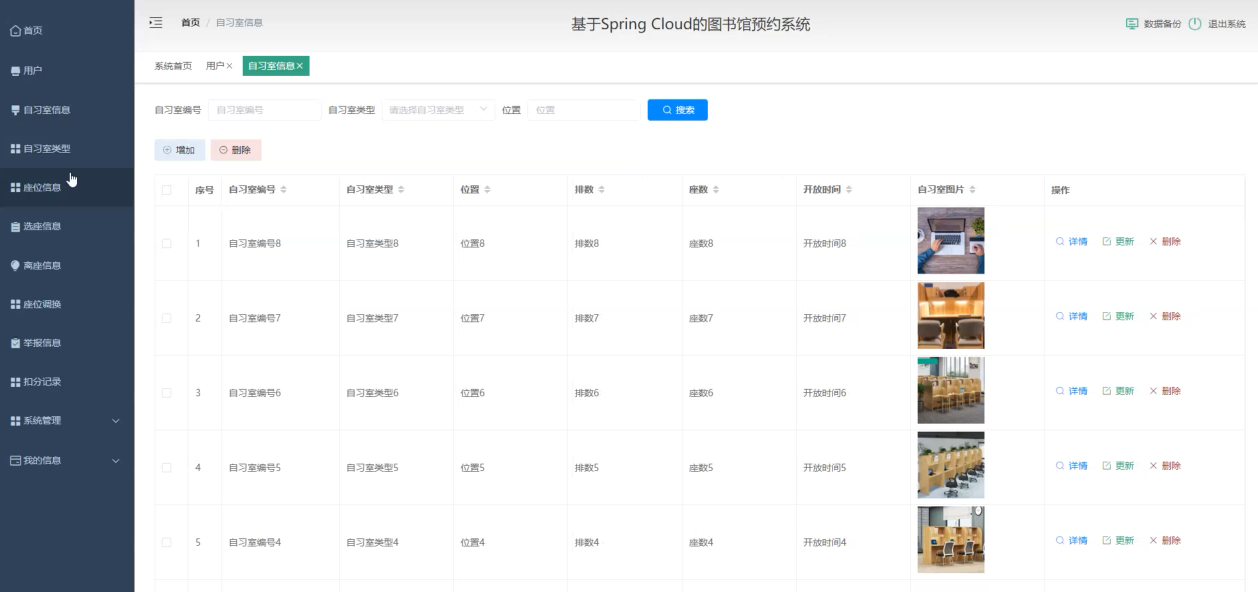Open the 自习室类型 dropdown filter
Screen dimensions: 1258x592
(438, 110)
